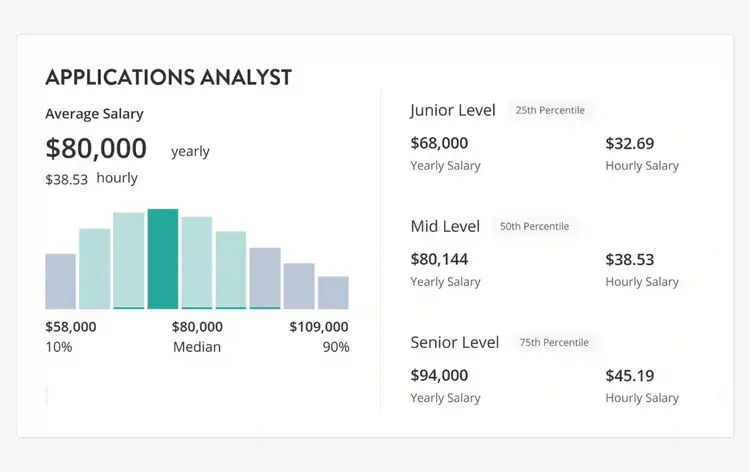Click the large $80,000 average salary figure
Image resolution: width=750 pixels, height=472 pixels.
[x=96, y=149]
